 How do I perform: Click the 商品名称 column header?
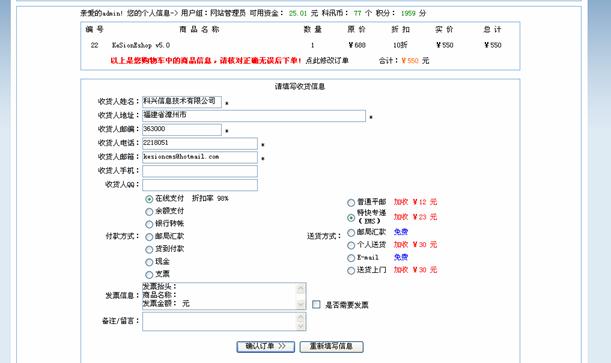[199, 29]
